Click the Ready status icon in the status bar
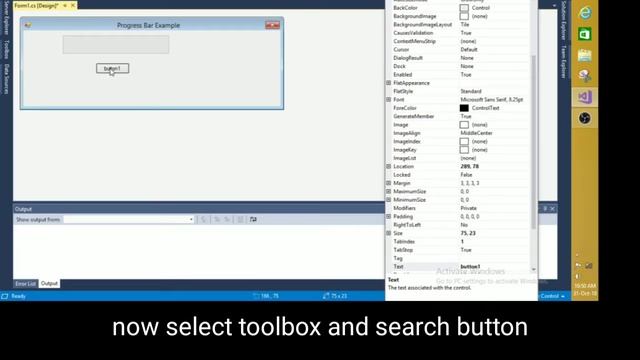 pos(5,296)
